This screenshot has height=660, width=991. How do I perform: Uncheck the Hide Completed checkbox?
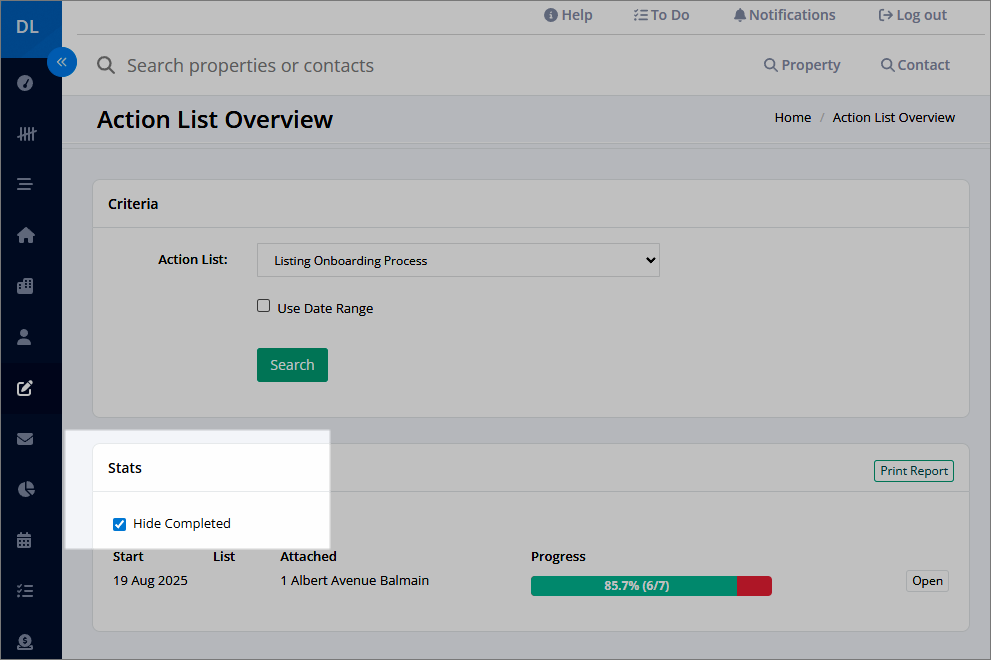119,523
